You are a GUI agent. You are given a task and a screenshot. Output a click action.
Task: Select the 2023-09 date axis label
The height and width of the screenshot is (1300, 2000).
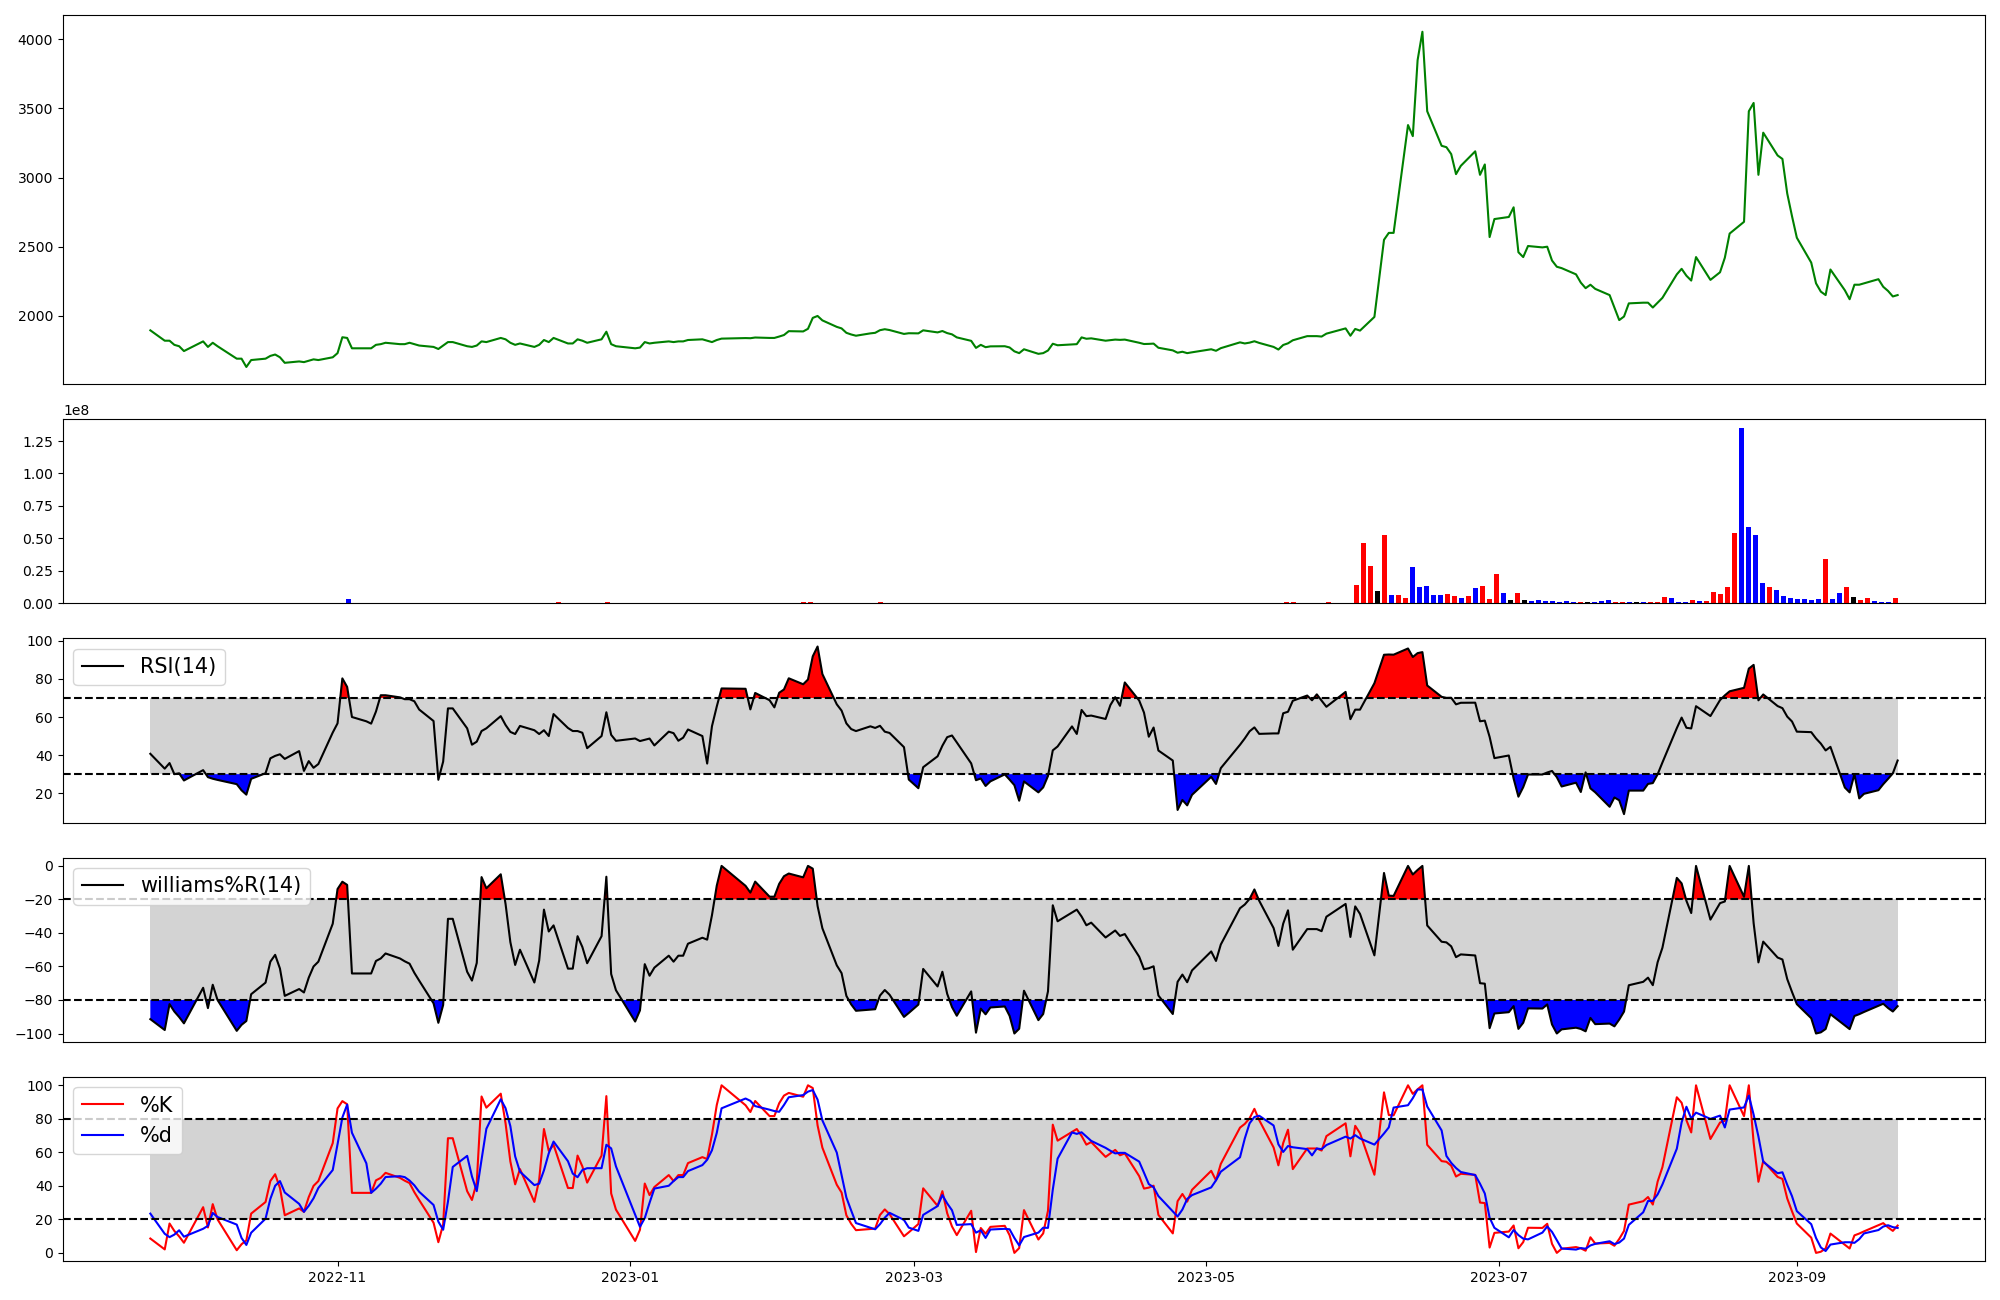(x=1797, y=1277)
